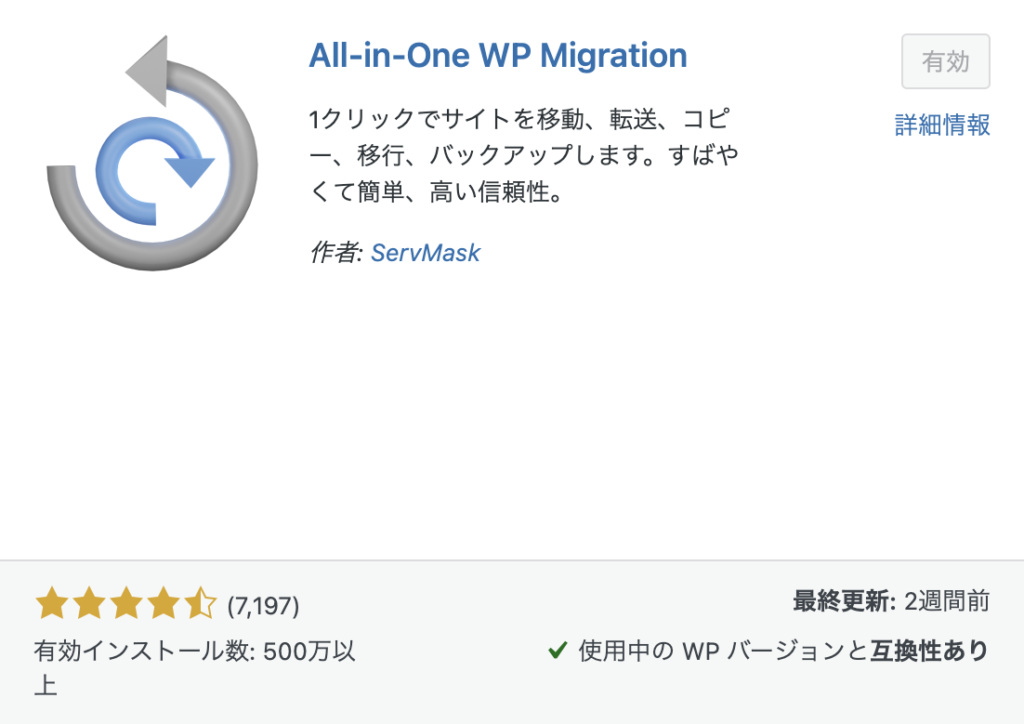This screenshot has width=1024, height=724.
Task: Click the All-in-One WP Migration plugin icon
Action: [x=152, y=153]
